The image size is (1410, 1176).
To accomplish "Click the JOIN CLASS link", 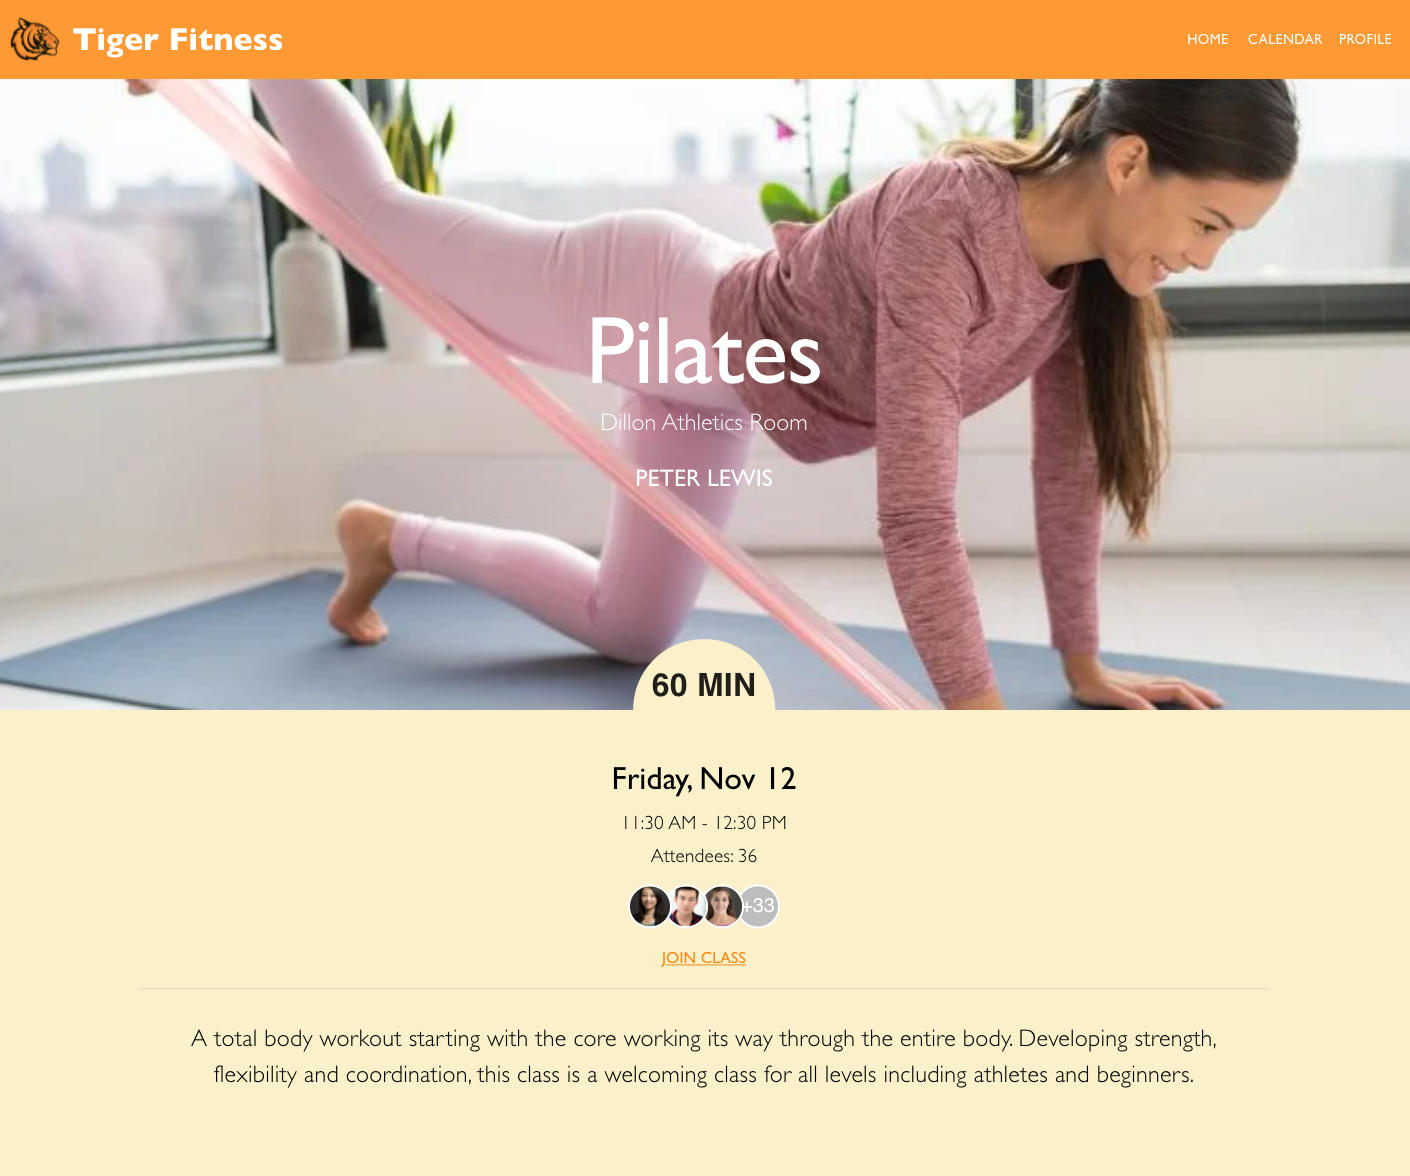I will pyautogui.click(x=703, y=958).
